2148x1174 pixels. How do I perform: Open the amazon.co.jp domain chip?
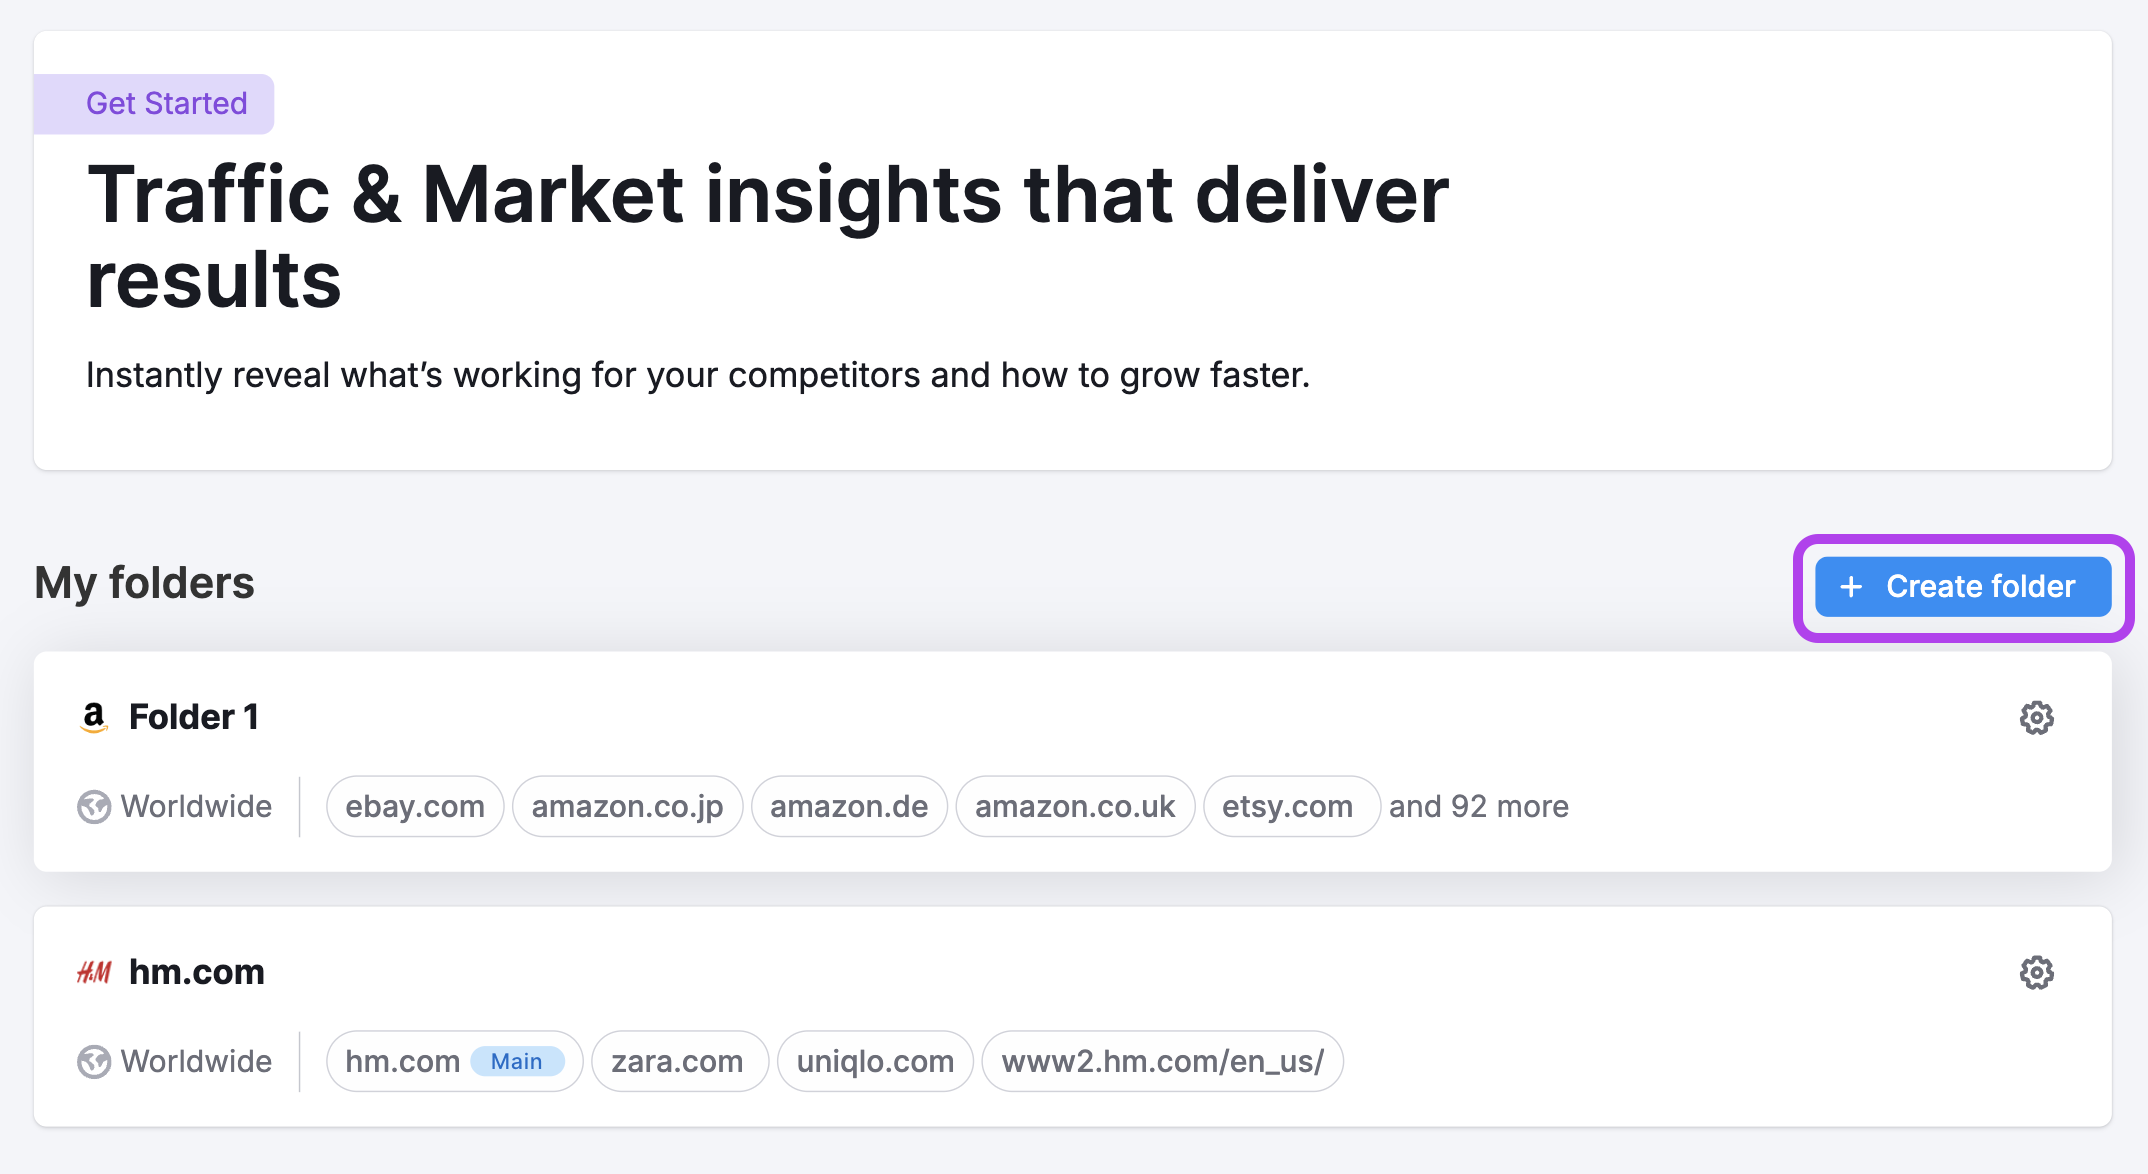(x=627, y=806)
